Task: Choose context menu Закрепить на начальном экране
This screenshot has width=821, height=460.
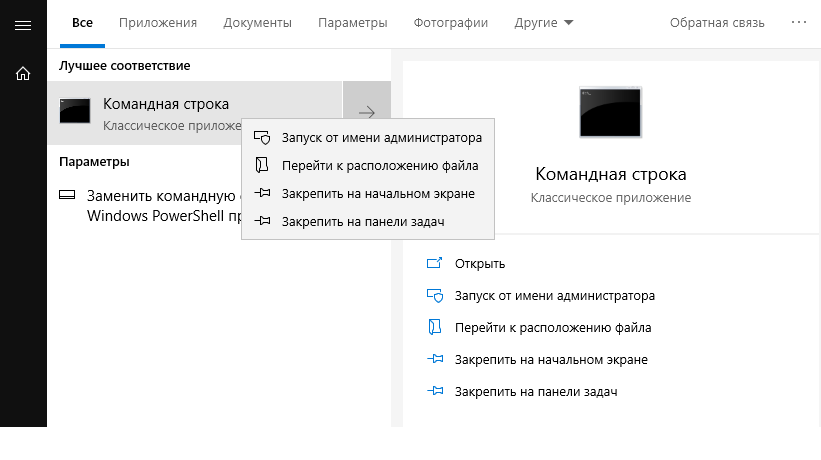Action: click(x=368, y=194)
